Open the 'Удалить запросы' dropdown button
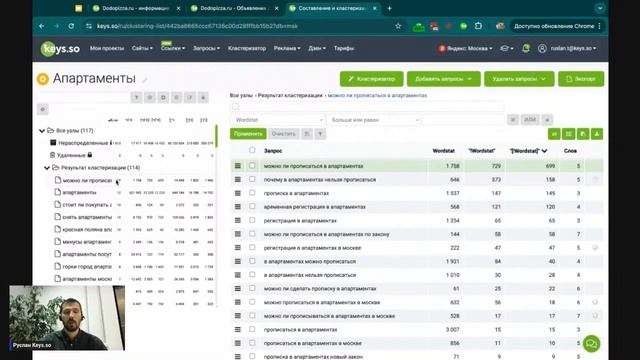 click(519, 79)
